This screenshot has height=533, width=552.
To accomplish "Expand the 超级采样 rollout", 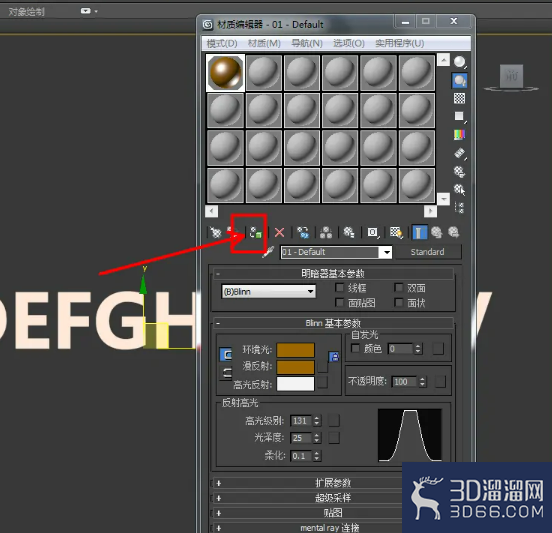I will click(x=333, y=498).
